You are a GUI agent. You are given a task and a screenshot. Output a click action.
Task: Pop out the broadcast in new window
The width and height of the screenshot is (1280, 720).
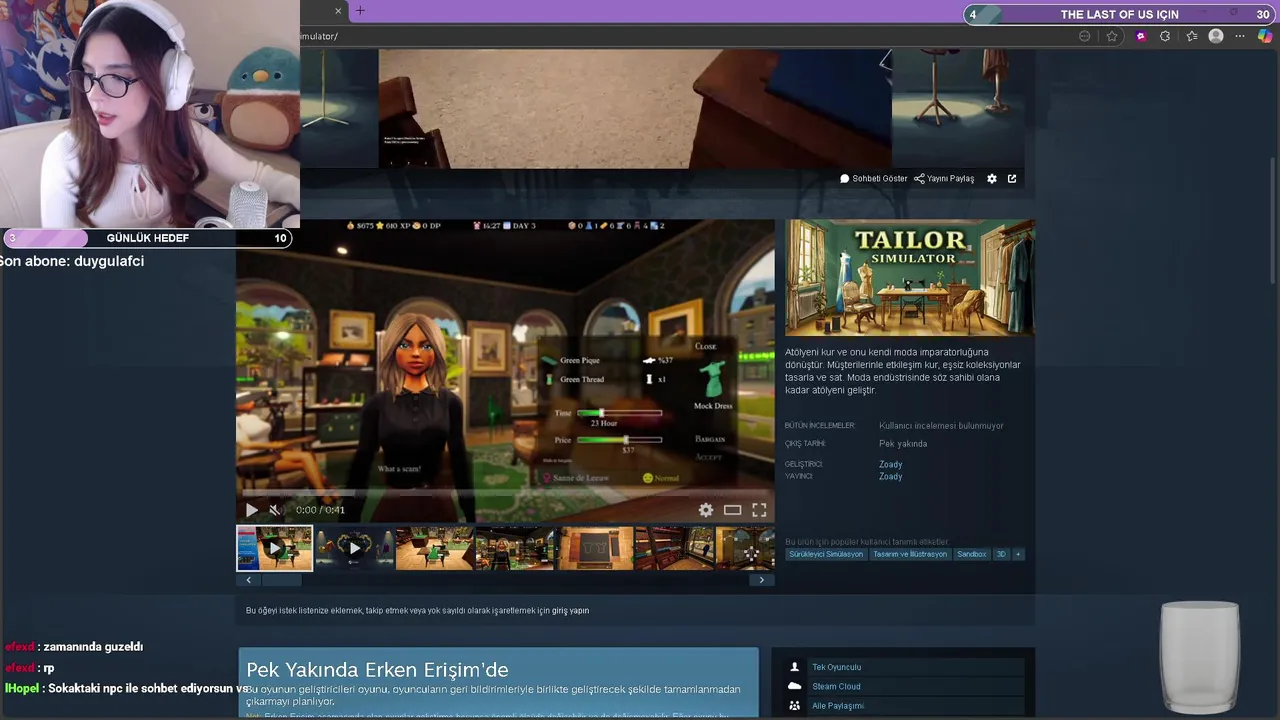1012,179
